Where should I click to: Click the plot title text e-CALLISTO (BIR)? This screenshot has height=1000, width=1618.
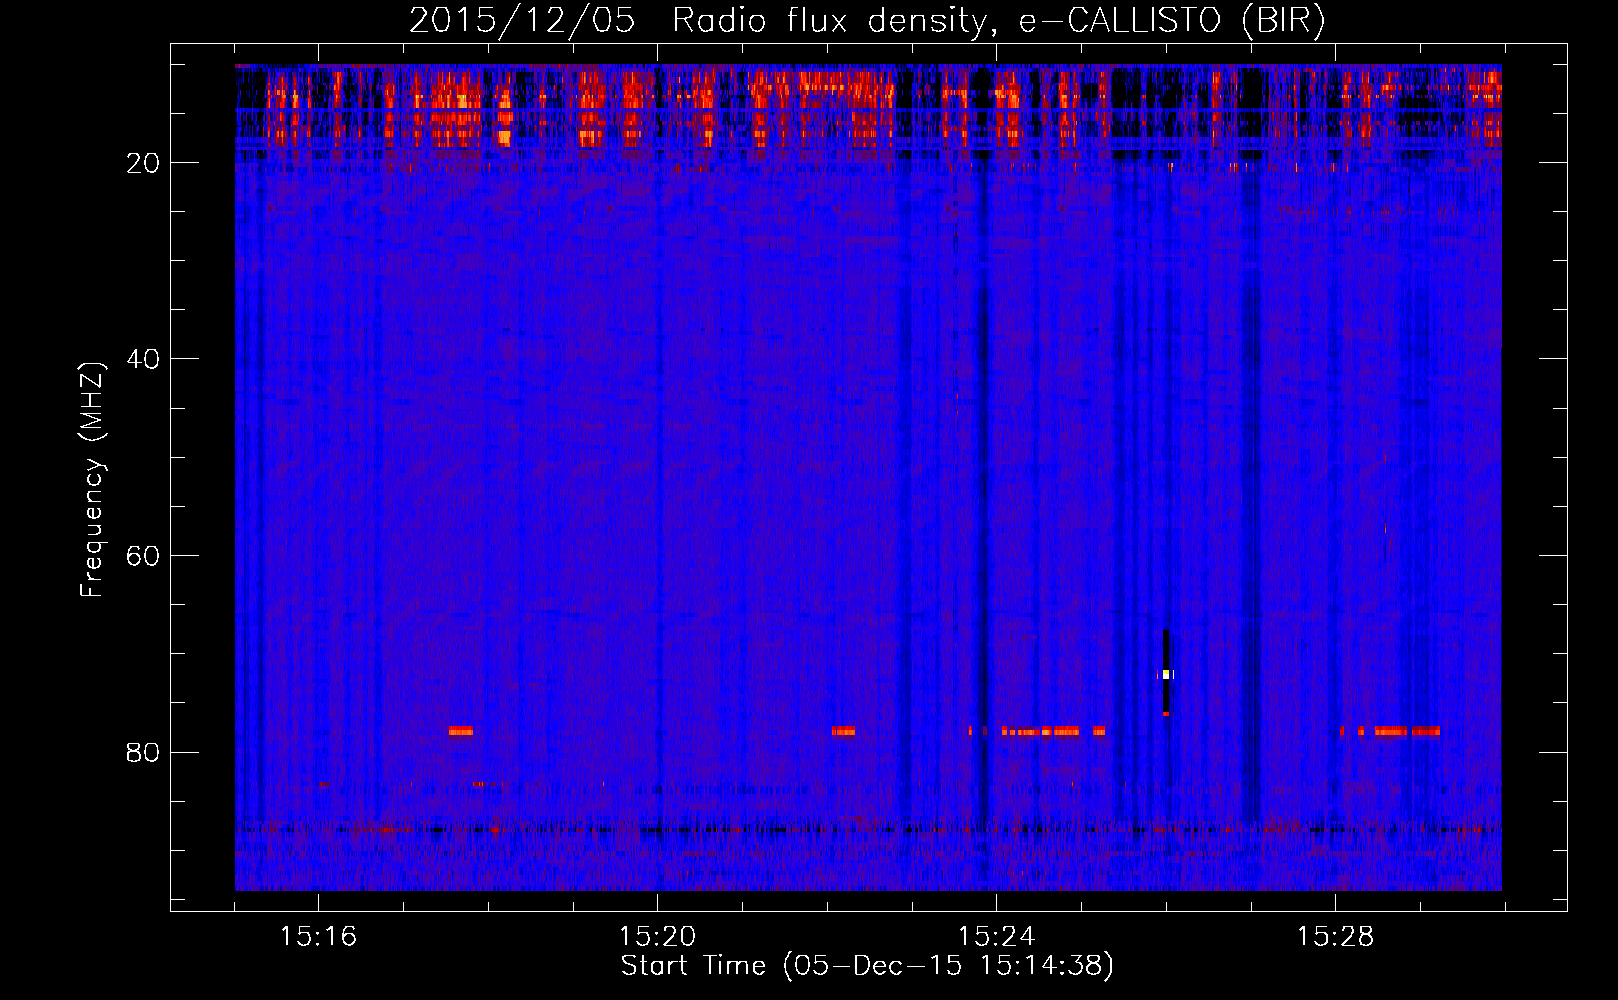point(1171,21)
